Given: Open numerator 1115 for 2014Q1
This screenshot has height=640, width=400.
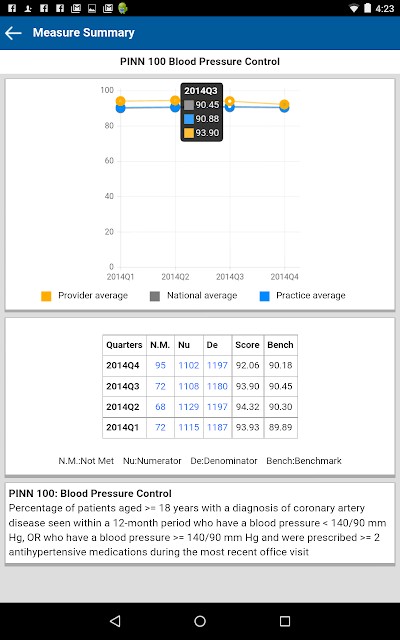Looking at the screenshot, I should point(189,427).
